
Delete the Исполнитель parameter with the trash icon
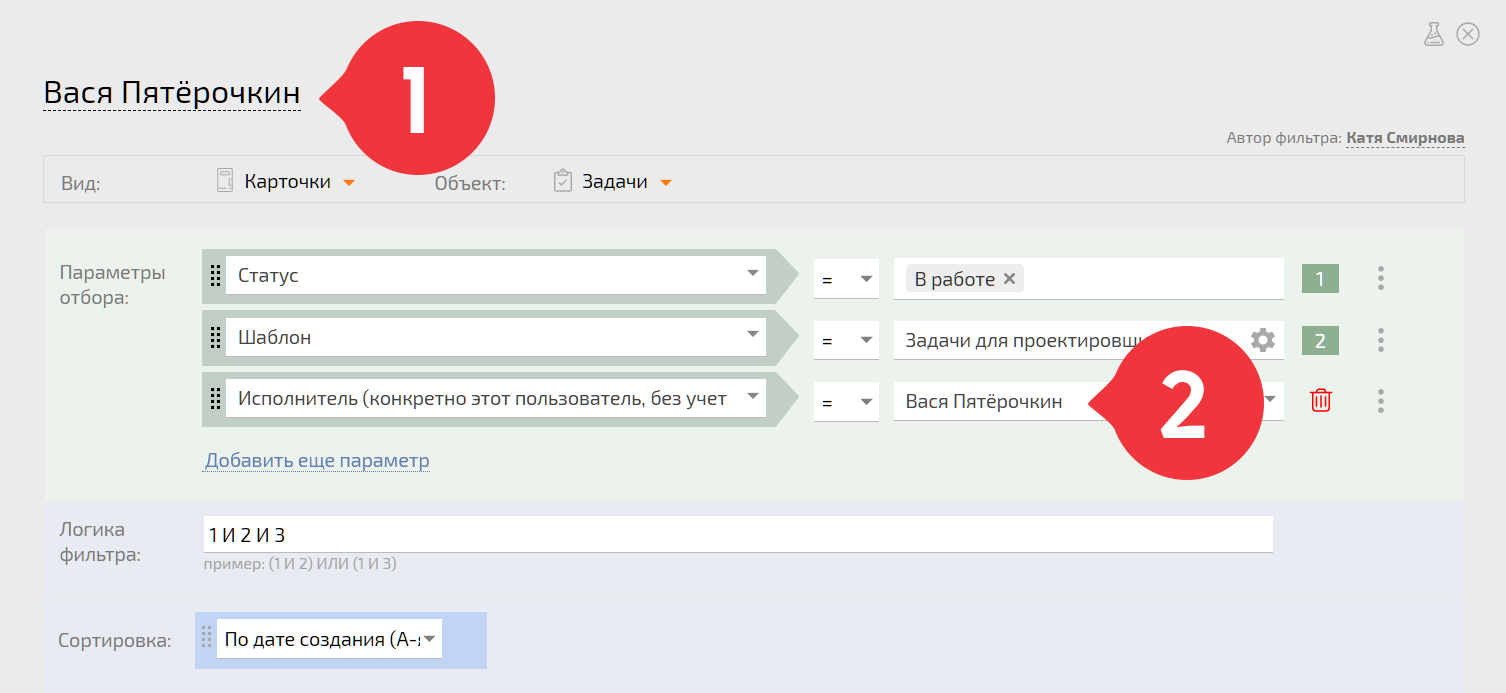[x=1321, y=401]
